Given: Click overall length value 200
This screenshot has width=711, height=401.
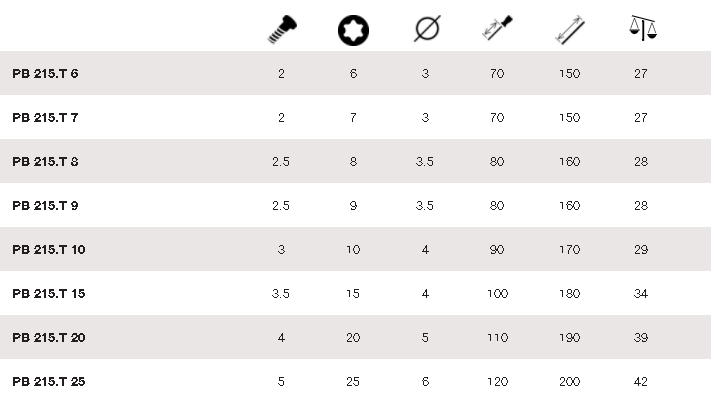Looking at the screenshot, I should click(x=569, y=382).
